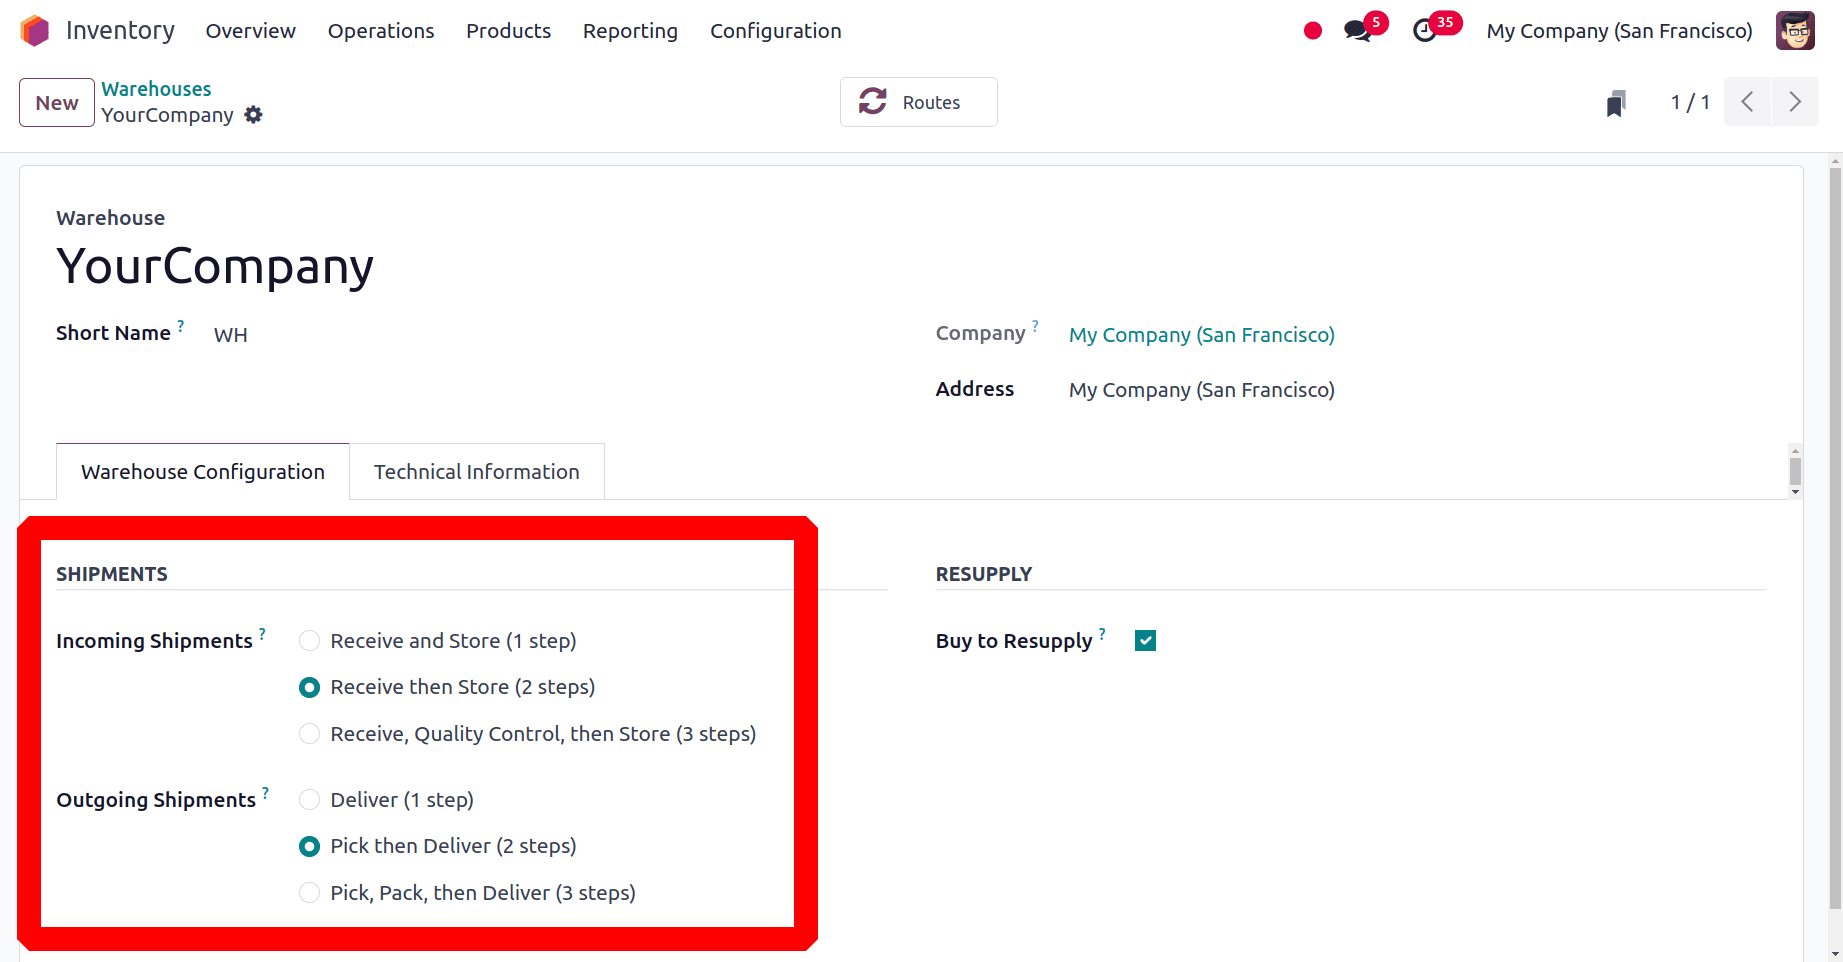Click the Routes smart button
1843x962 pixels.
point(918,102)
